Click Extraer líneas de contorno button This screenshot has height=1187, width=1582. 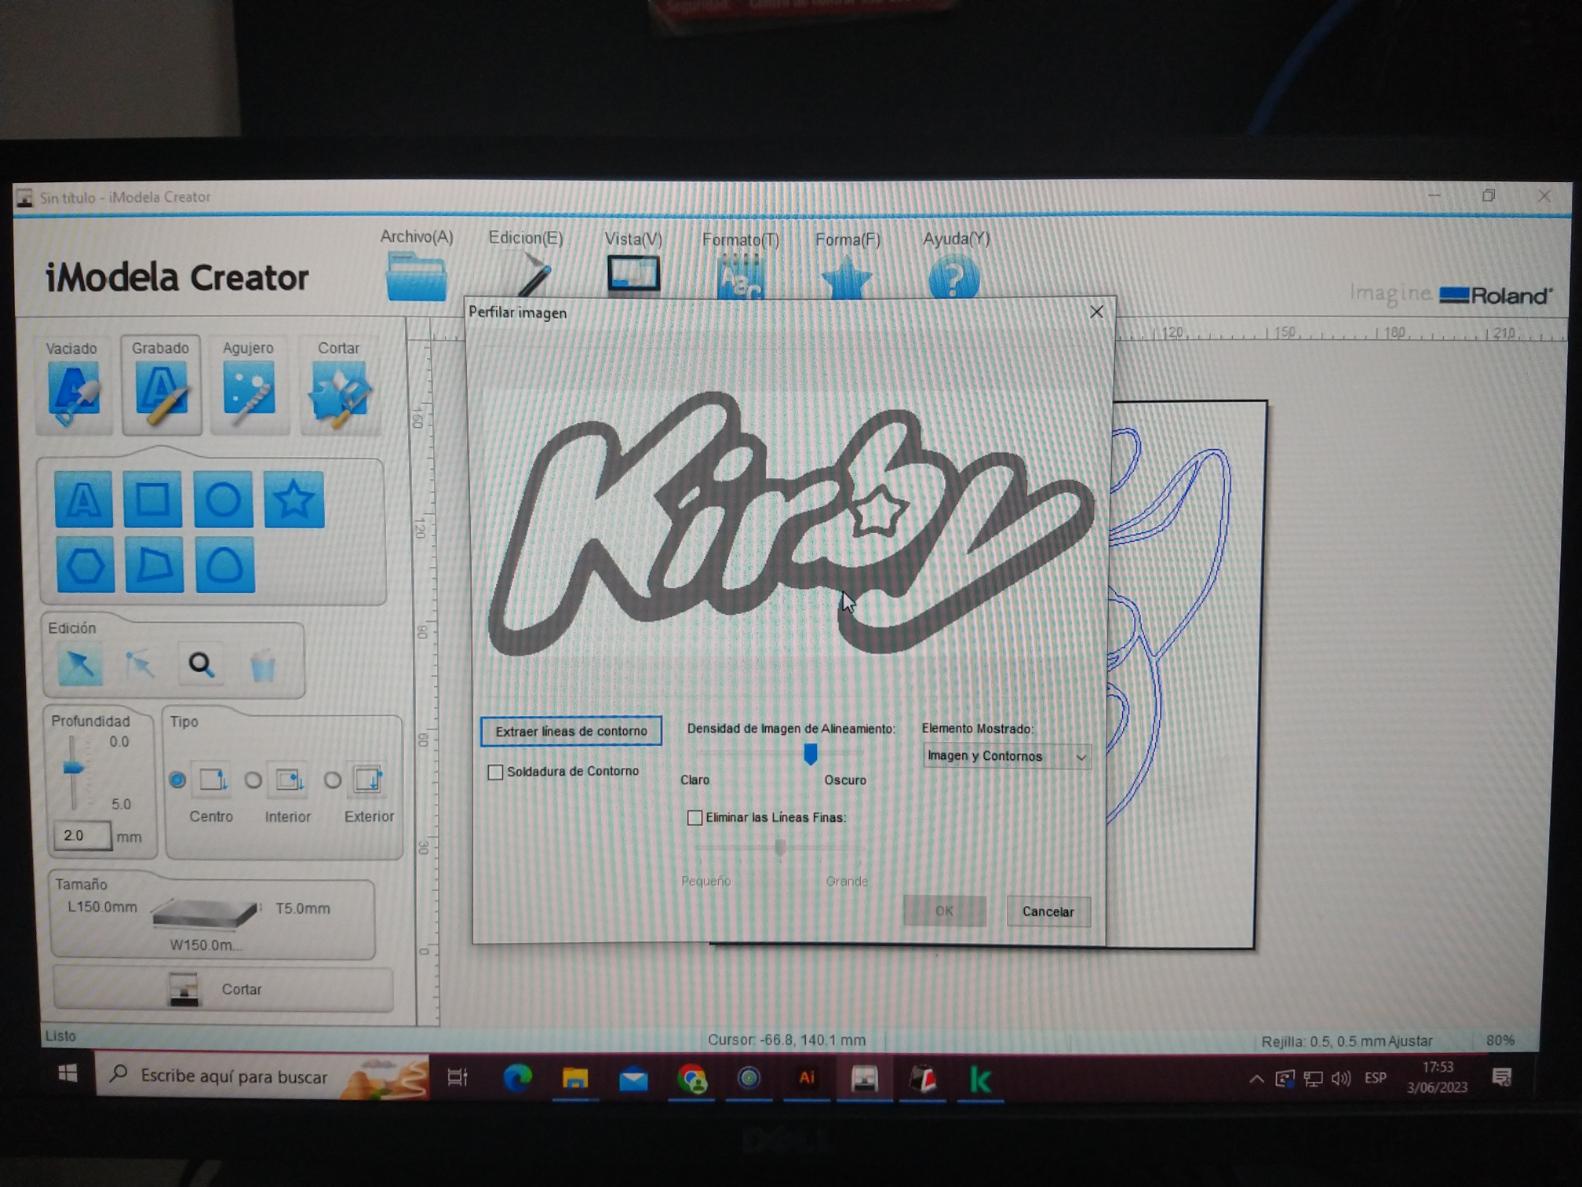coord(571,731)
